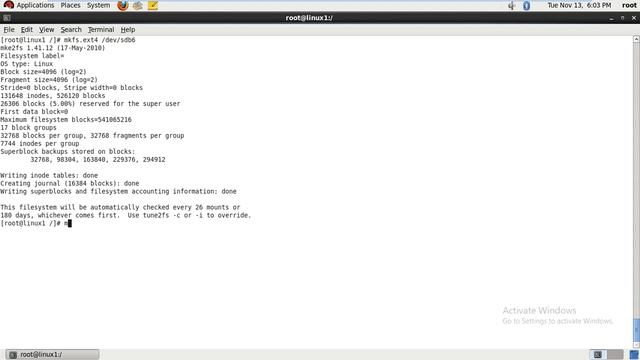
Task: Click the terminal scrollbar thumb
Action: (636, 331)
